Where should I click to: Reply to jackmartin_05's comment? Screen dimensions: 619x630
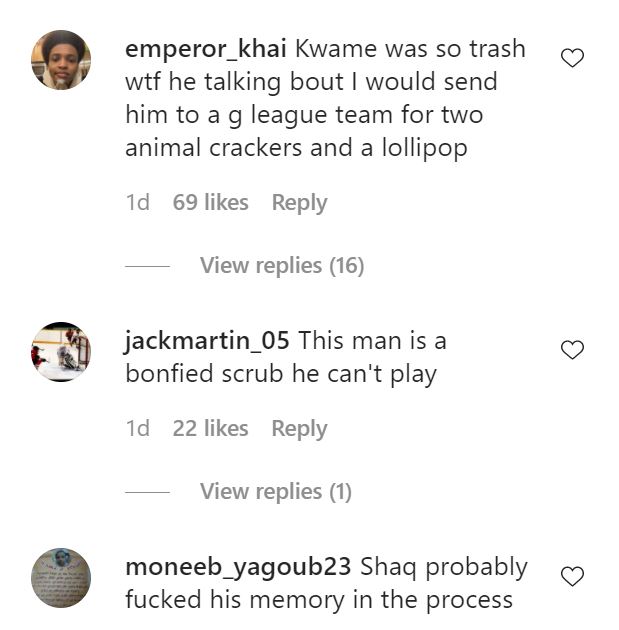299,428
